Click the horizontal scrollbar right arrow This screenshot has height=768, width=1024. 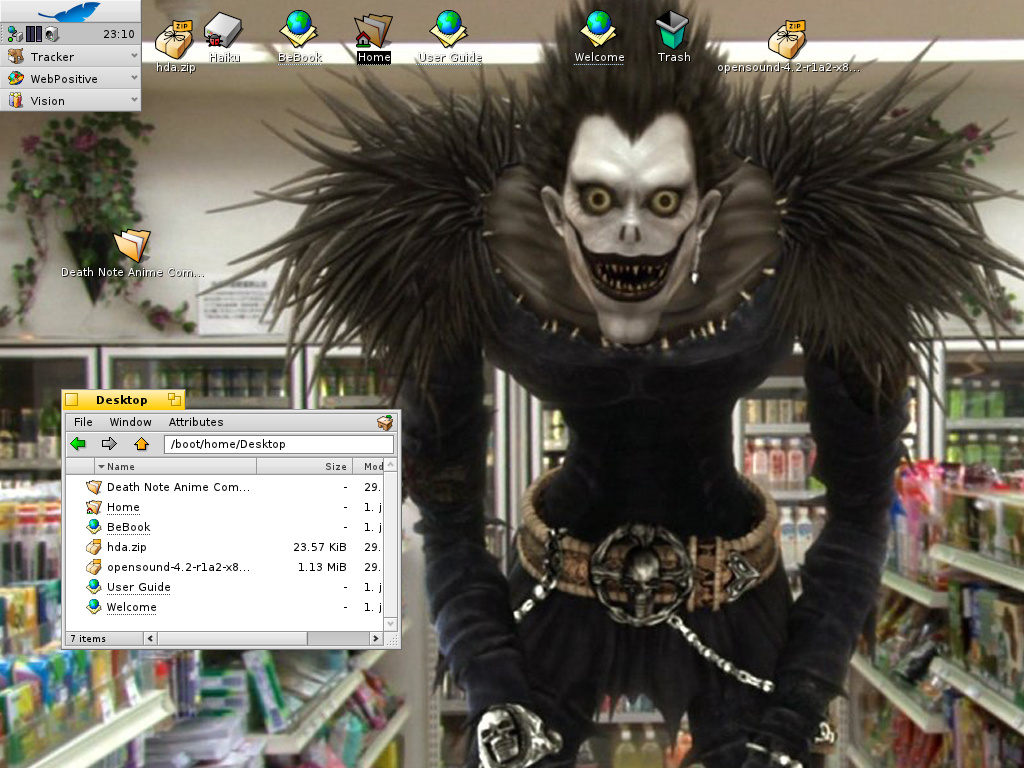click(376, 638)
